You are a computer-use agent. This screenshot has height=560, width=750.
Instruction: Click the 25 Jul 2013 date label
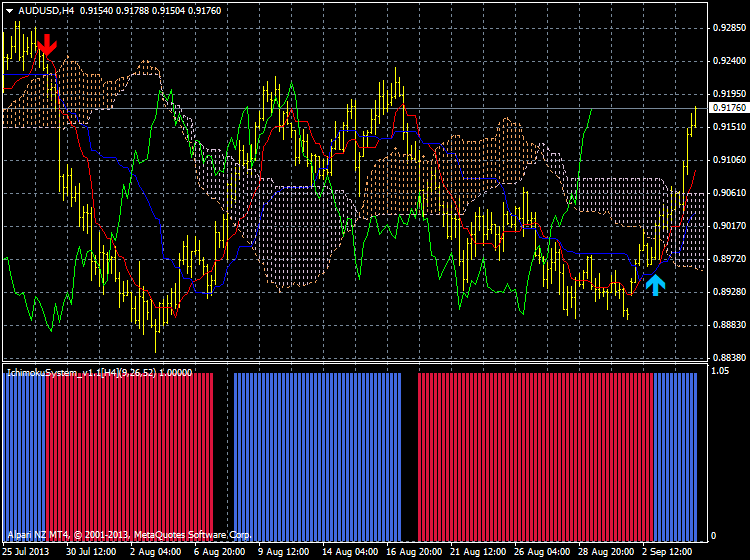click(26, 552)
